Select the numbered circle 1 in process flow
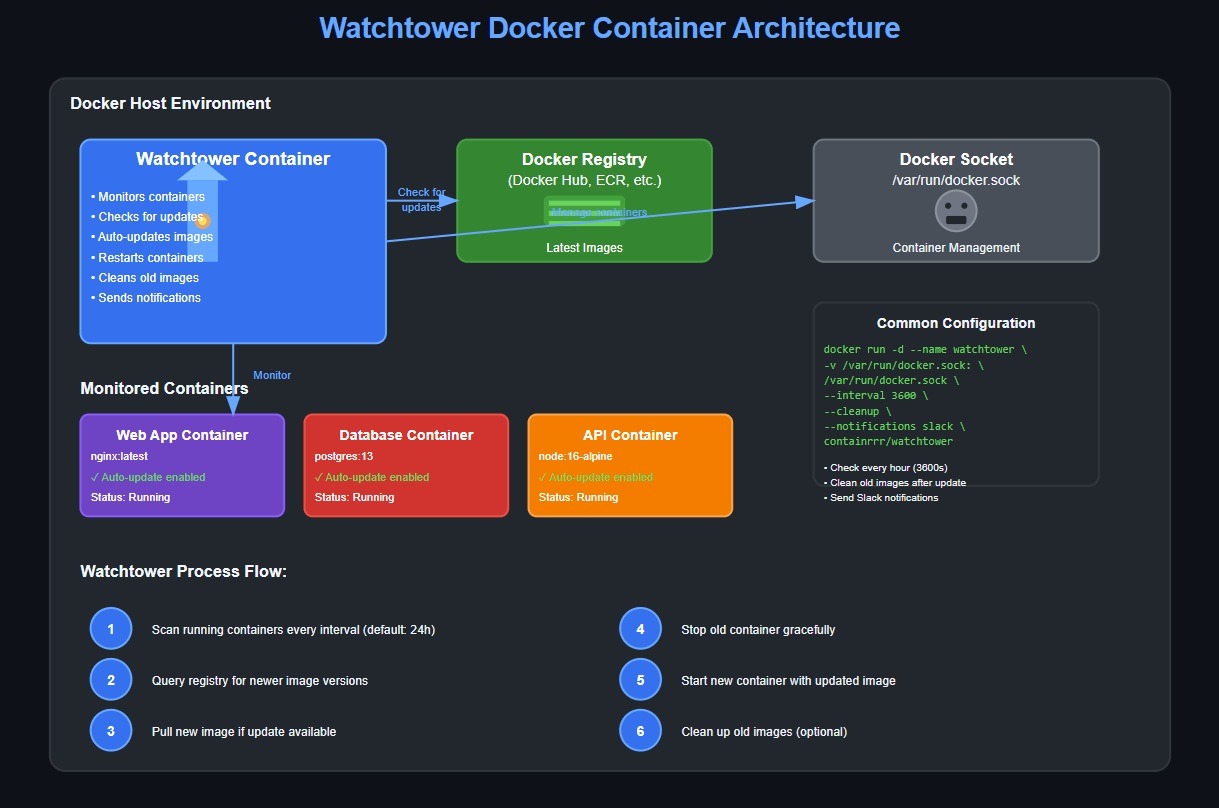The width and height of the screenshot is (1219, 808). coord(111,628)
